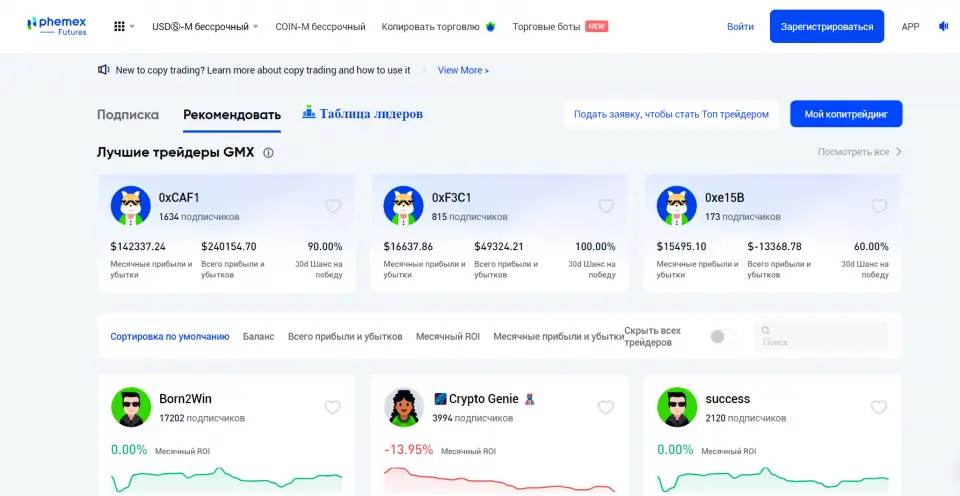The image size is (960, 496).
Task: Click the NEW badge next to Торговые боты
Action: coord(596,26)
